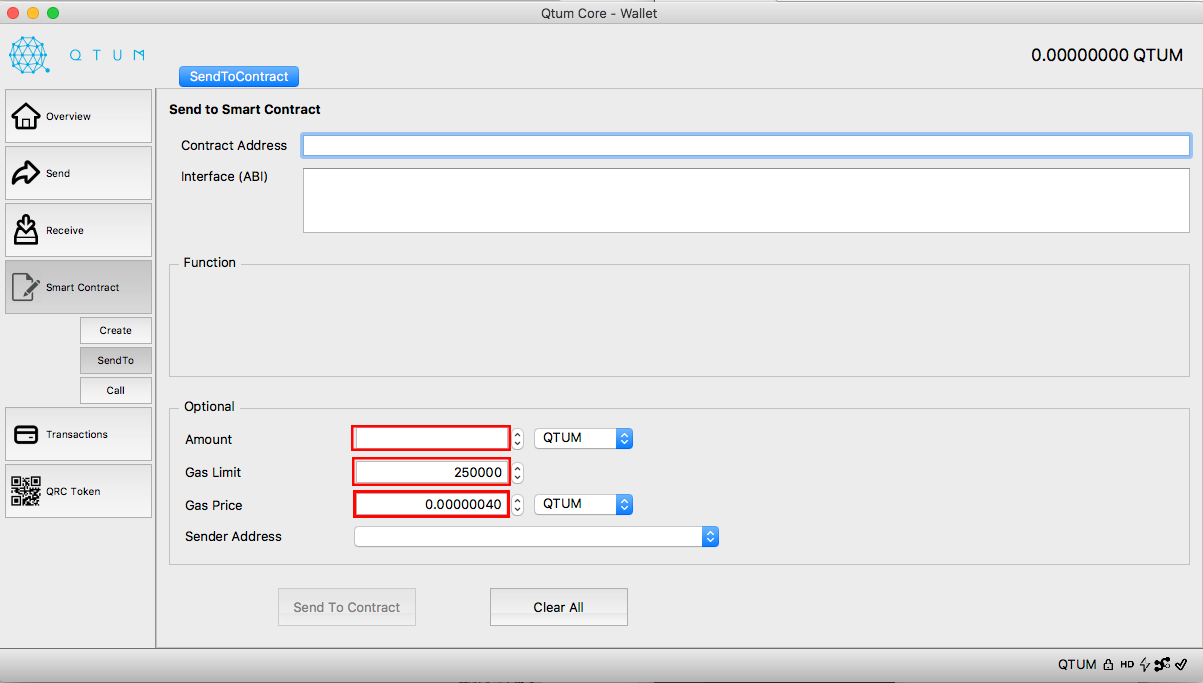1203x683 pixels.
Task: Click the Sender Address label
Action: (233, 537)
